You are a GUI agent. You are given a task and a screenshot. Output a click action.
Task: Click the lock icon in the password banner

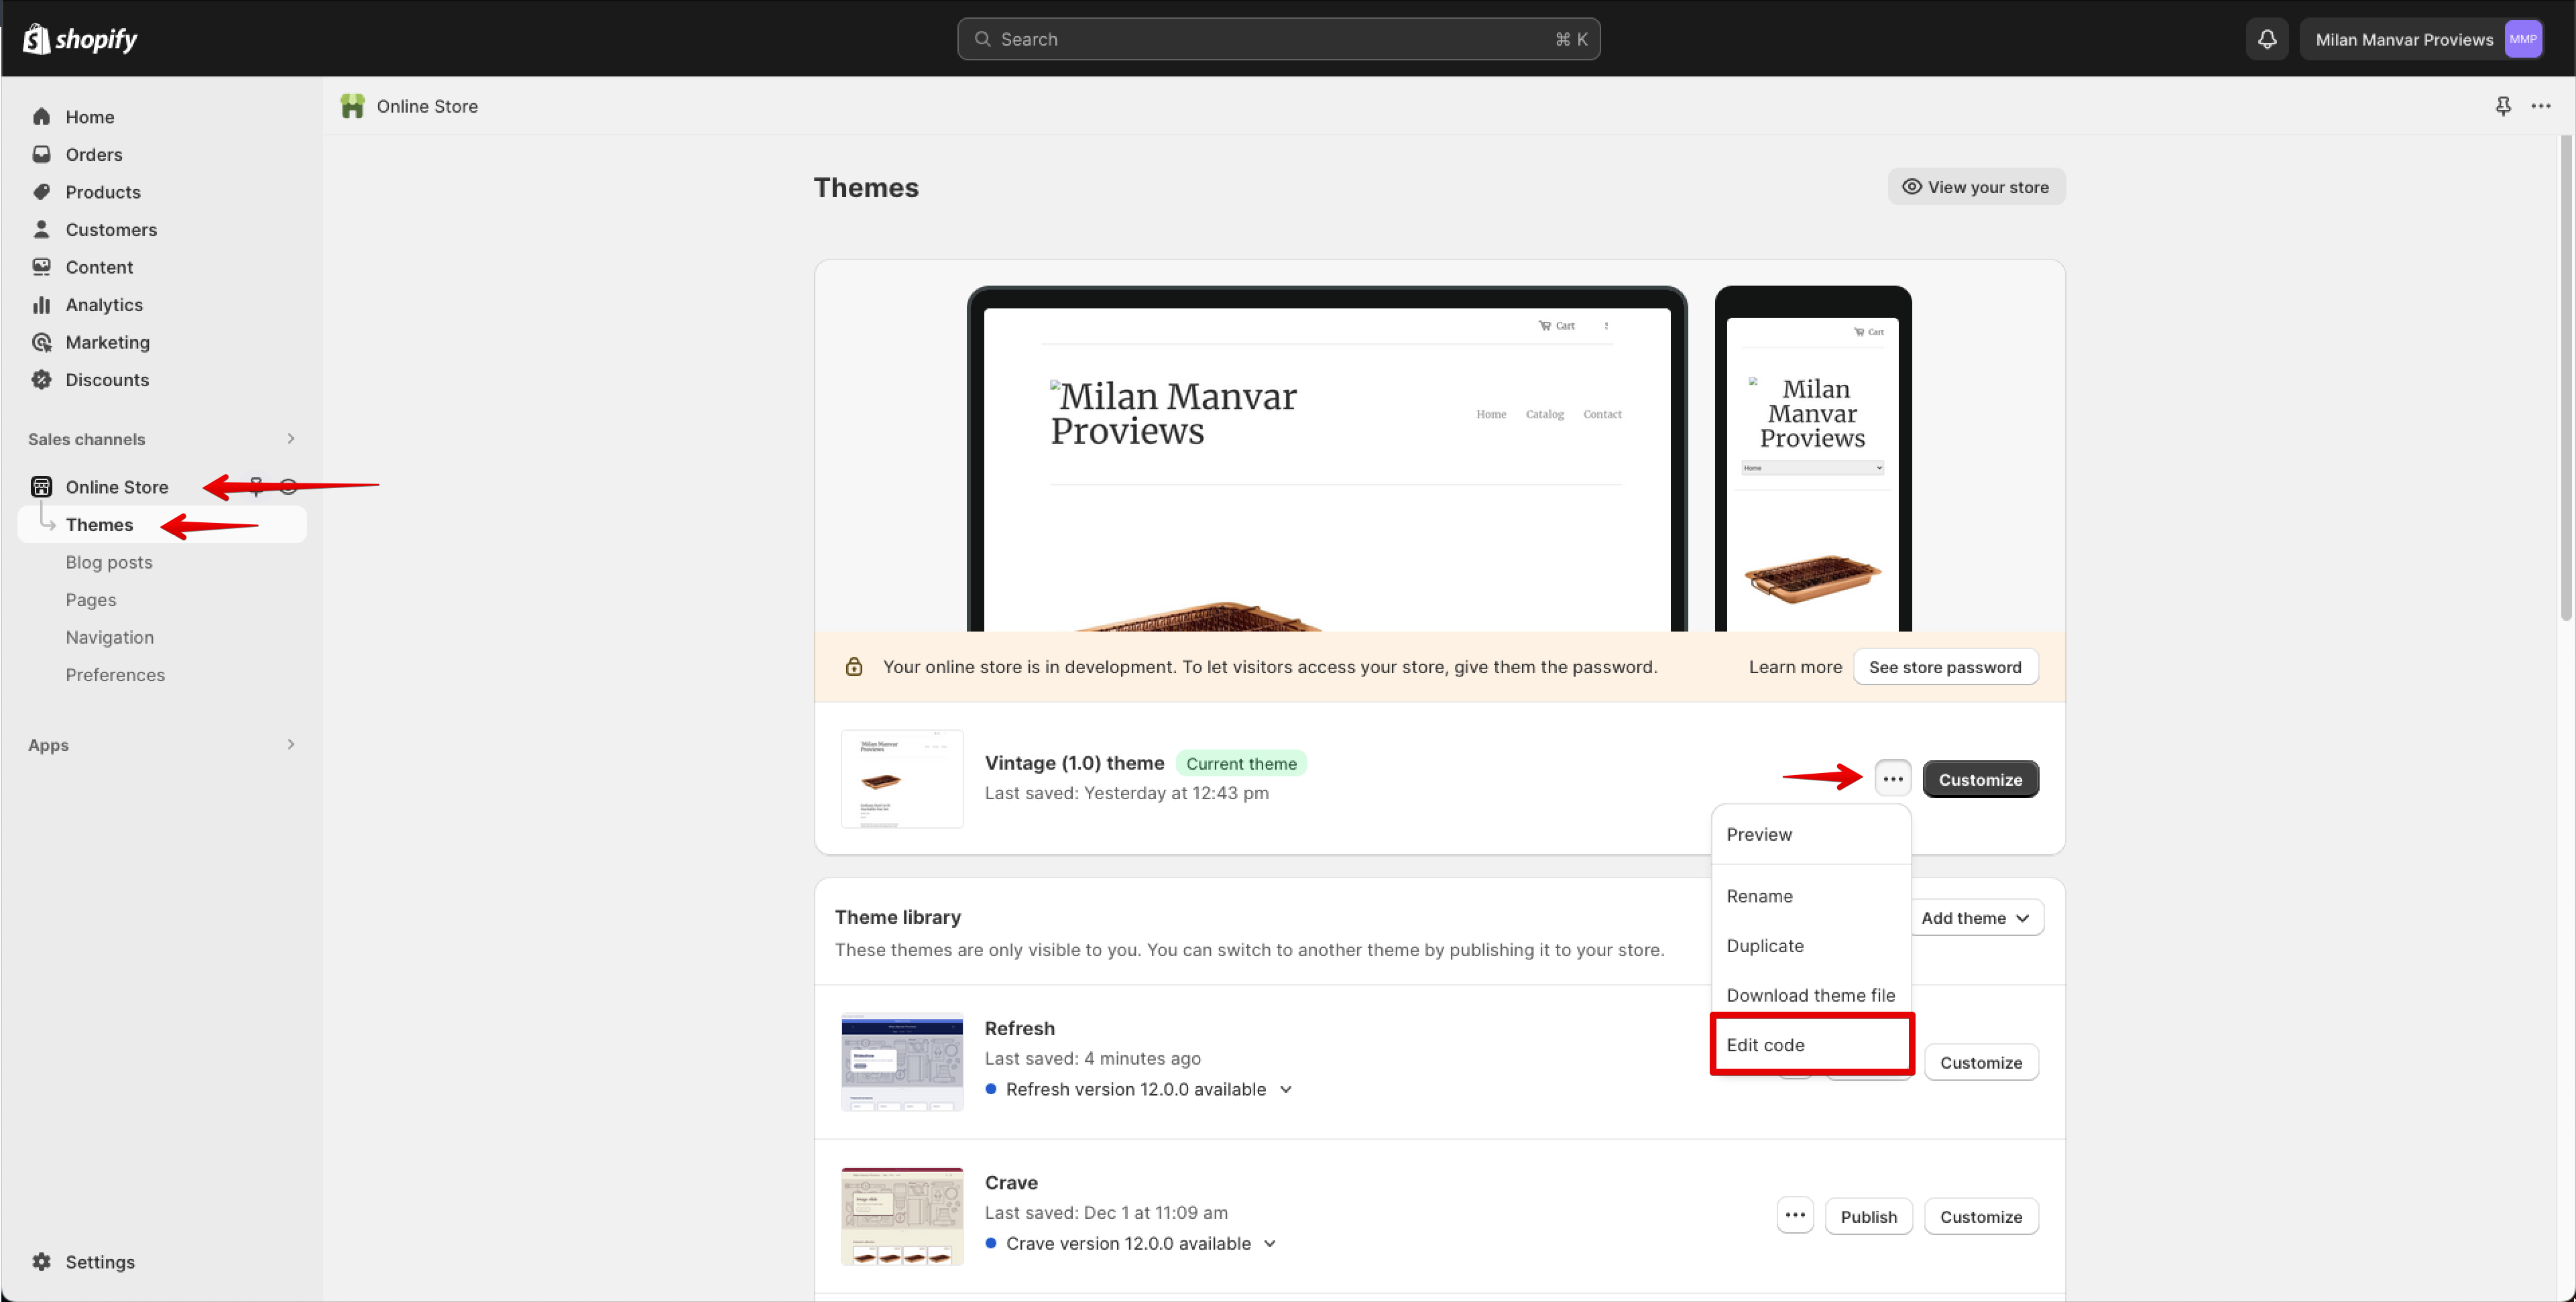tap(854, 667)
